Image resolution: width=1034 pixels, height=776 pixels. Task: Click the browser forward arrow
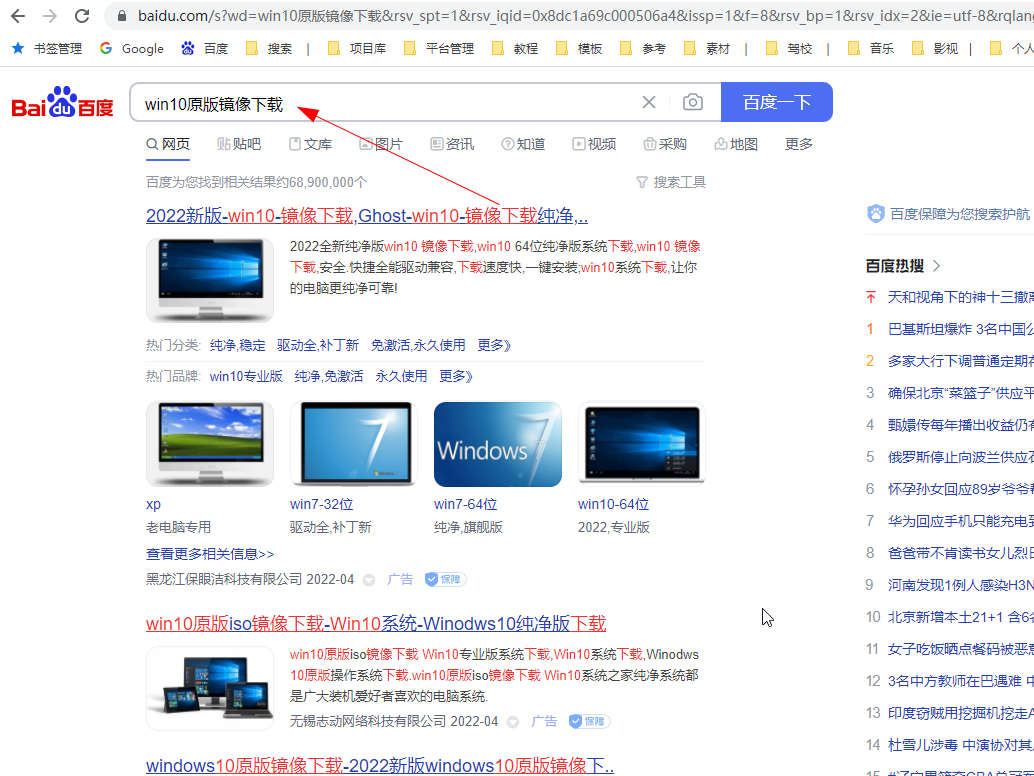coord(49,16)
